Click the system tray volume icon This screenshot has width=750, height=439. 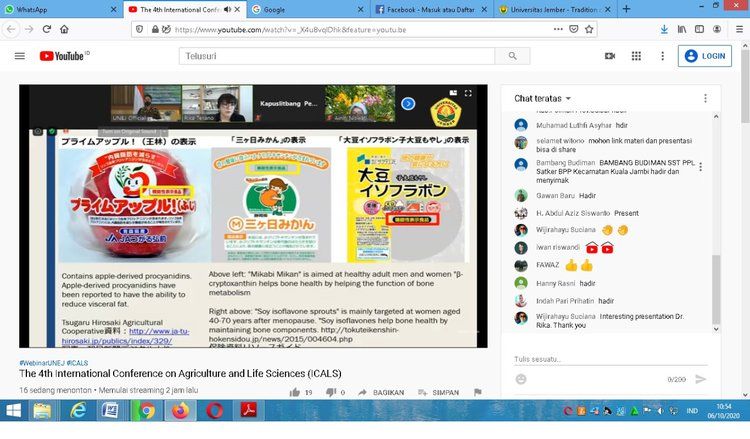point(660,411)
